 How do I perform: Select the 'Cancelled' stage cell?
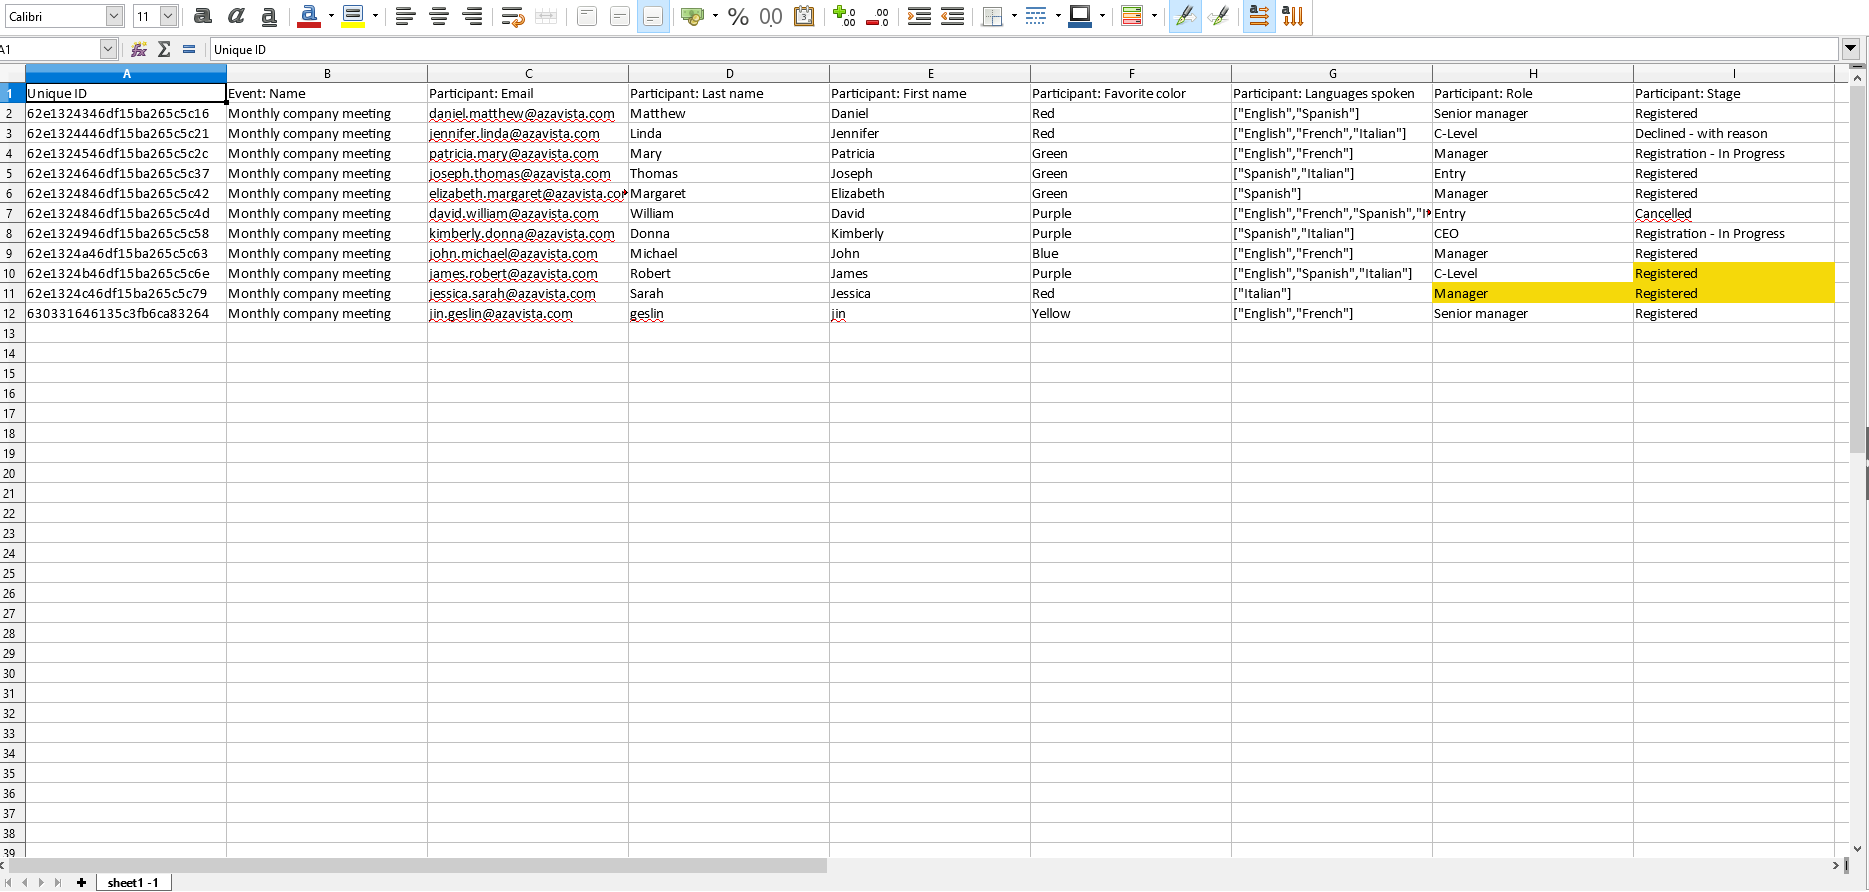point(1734,213)
